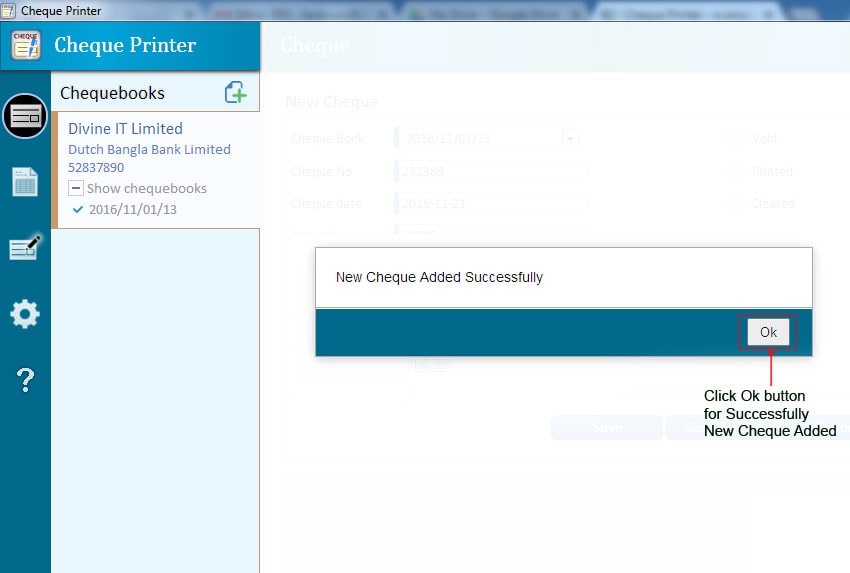Click the Cheque Printer app logo
This screenshot has width=850, height=573.
(26, 45)
